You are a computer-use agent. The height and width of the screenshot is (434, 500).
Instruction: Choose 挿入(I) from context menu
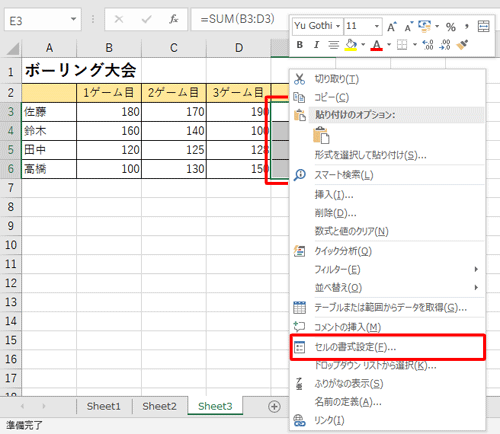click(387, 195)
